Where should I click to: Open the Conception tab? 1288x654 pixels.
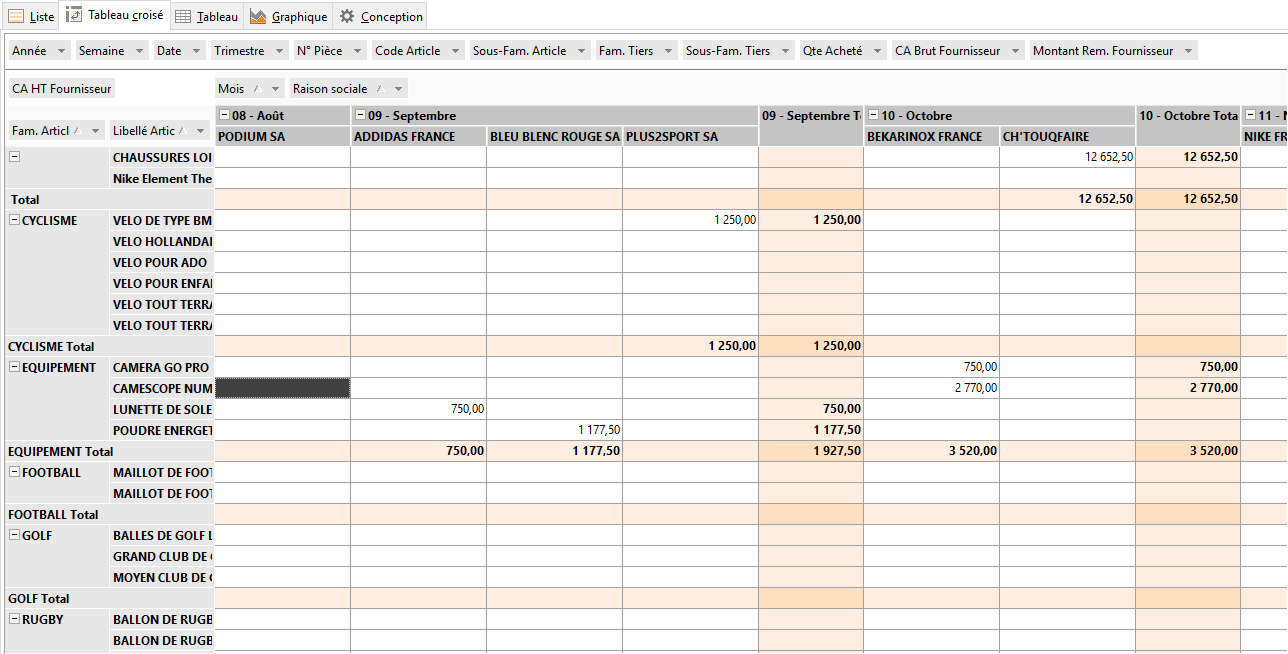tap(381, 16)
